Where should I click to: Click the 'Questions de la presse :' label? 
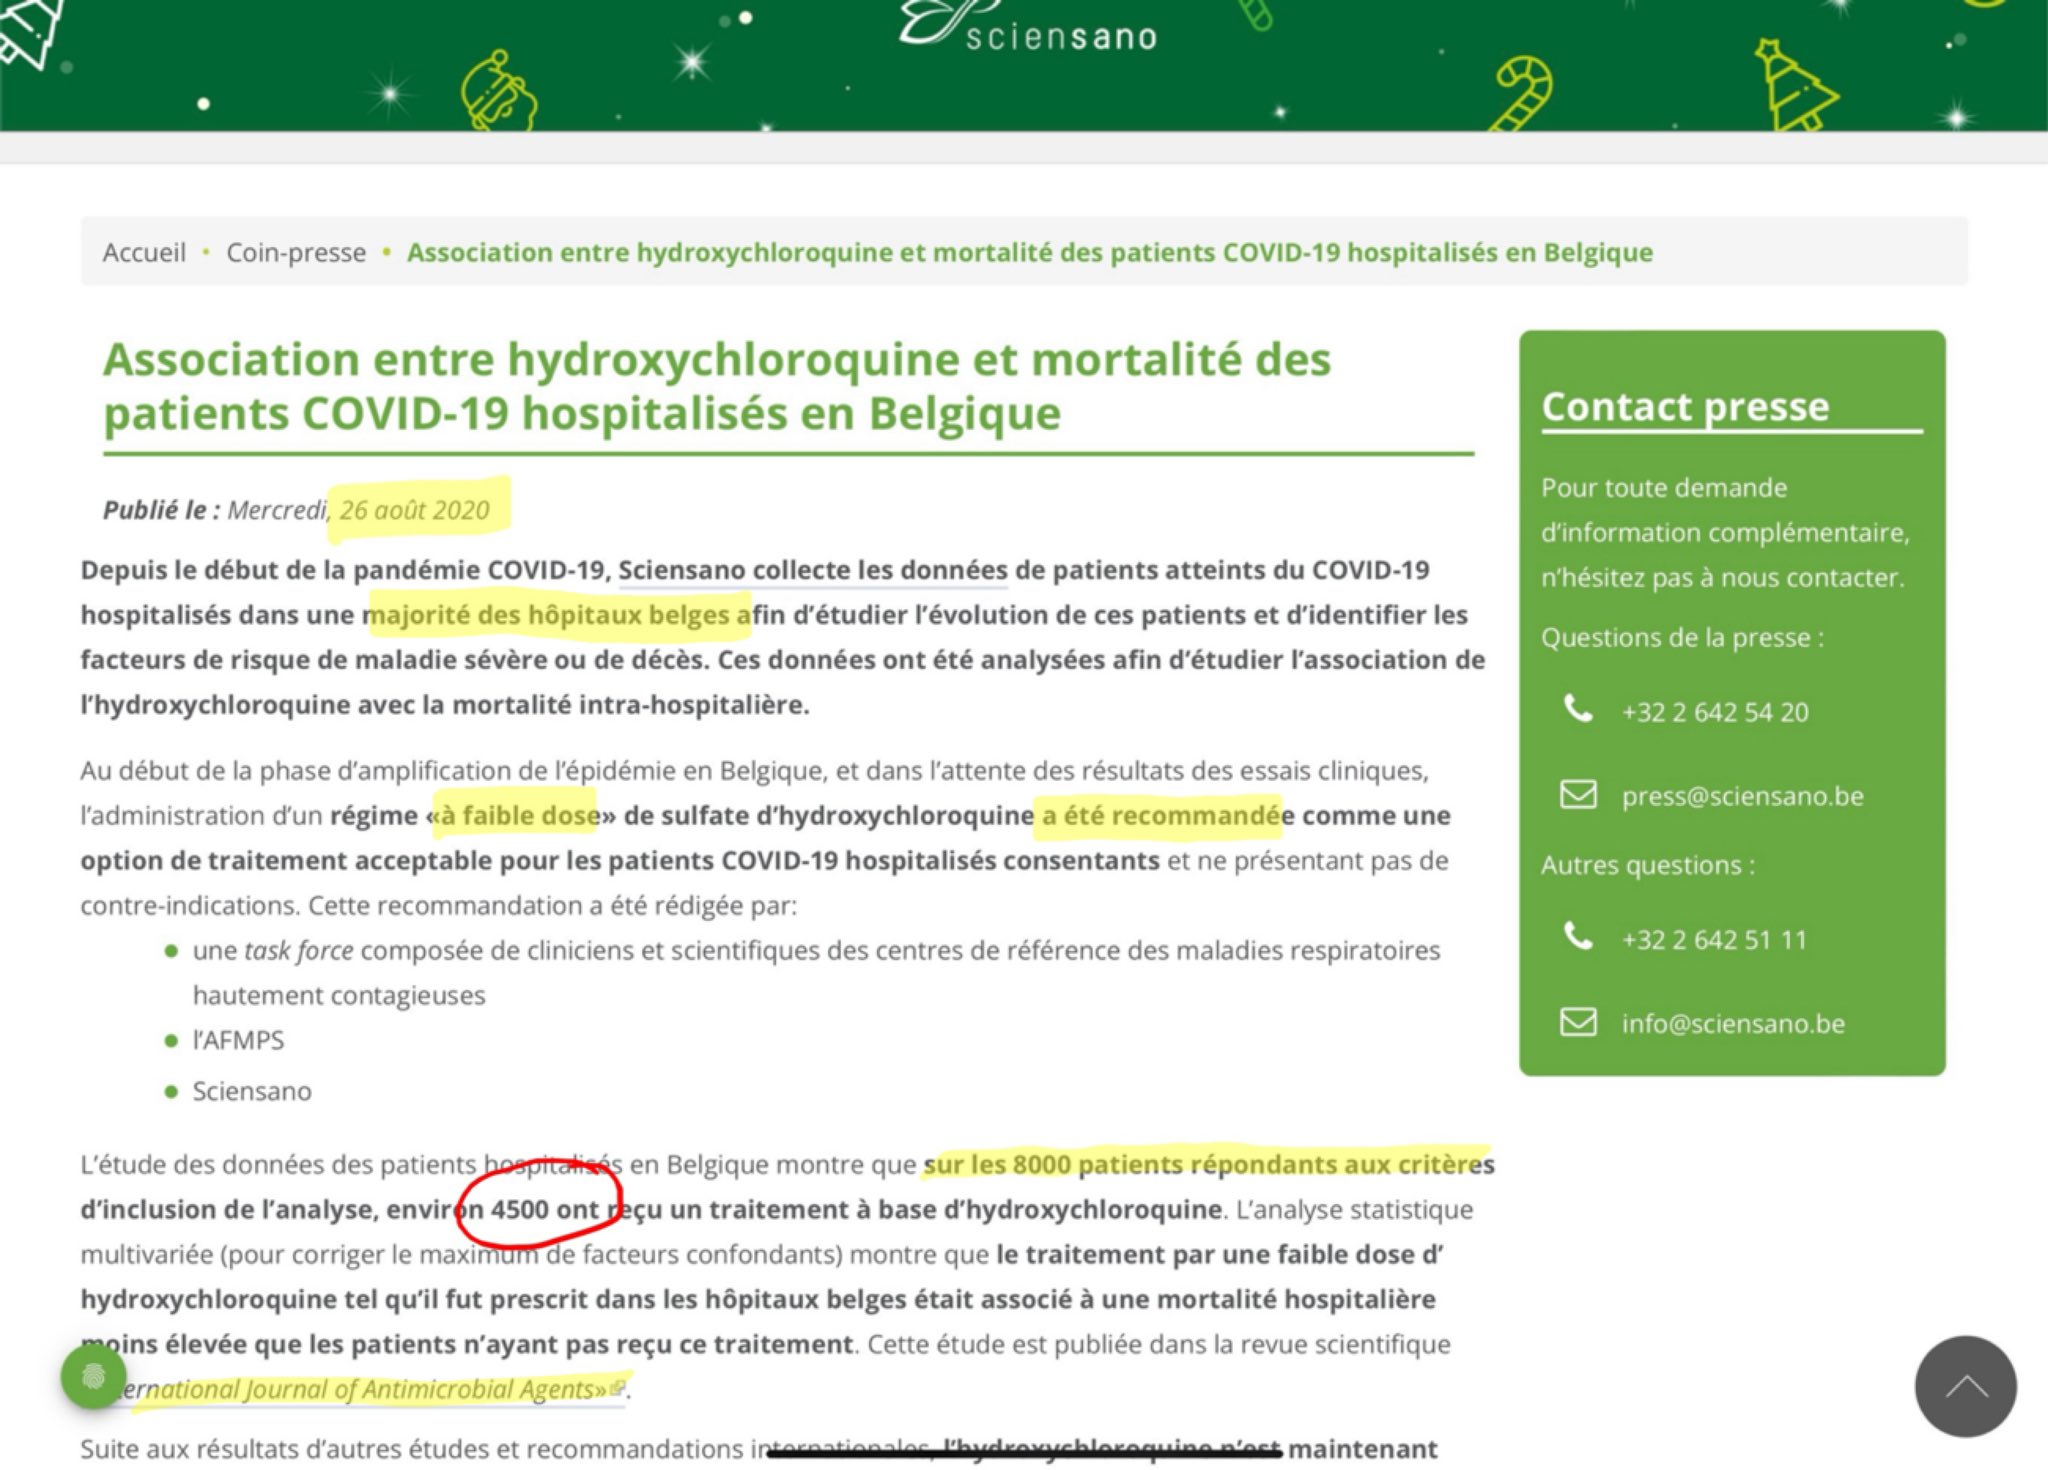click(x=1682, y=638)
